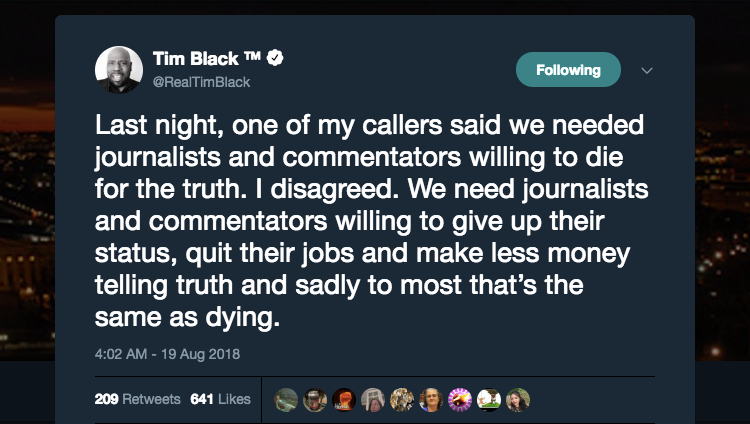Click the @RealTimBlack handle
Image resolution: width=750 pixels, height=424 pixels.
(x=201, y=82)
